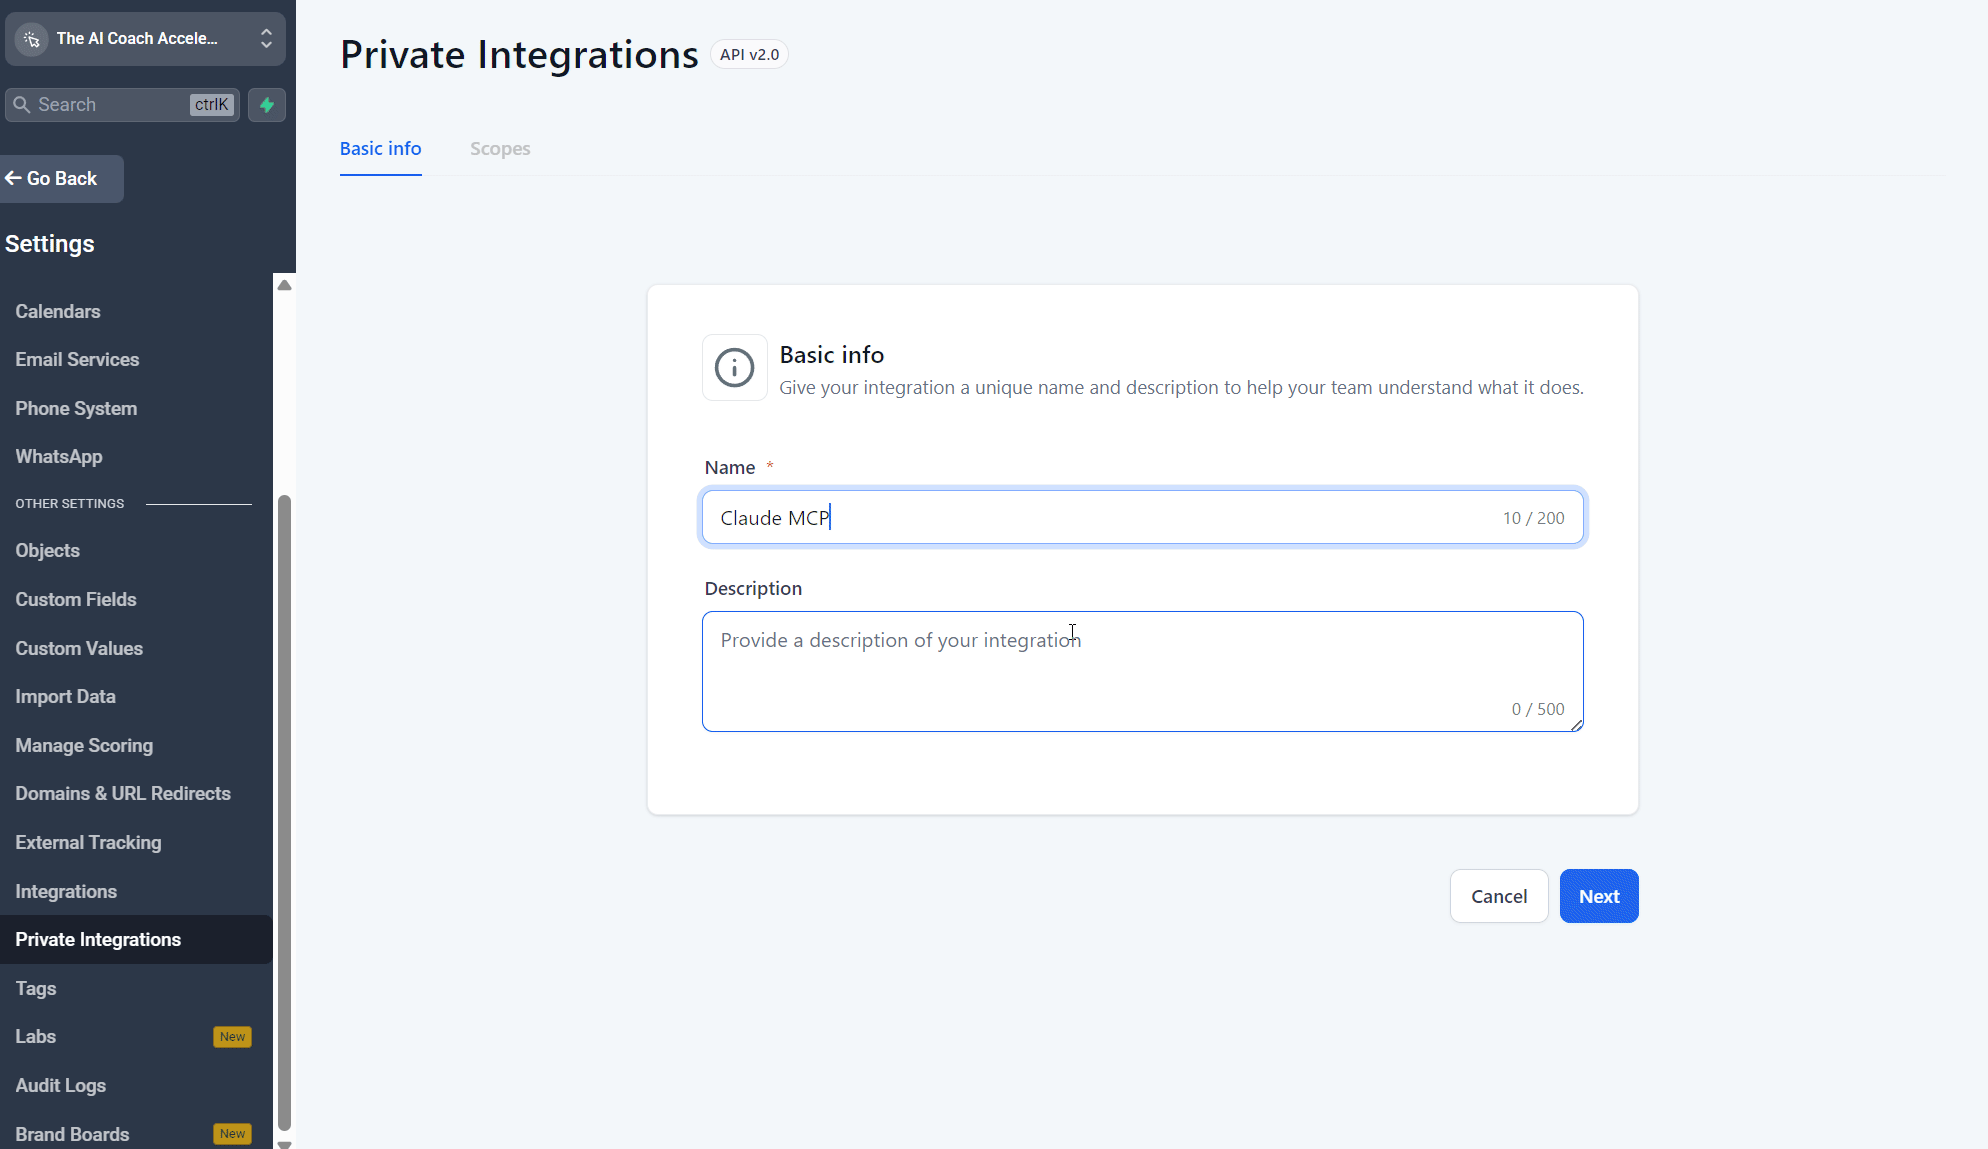Click the New badge next to Brand Boards
This screenshot has width=1988, height=1149.
coord(232,1134)
